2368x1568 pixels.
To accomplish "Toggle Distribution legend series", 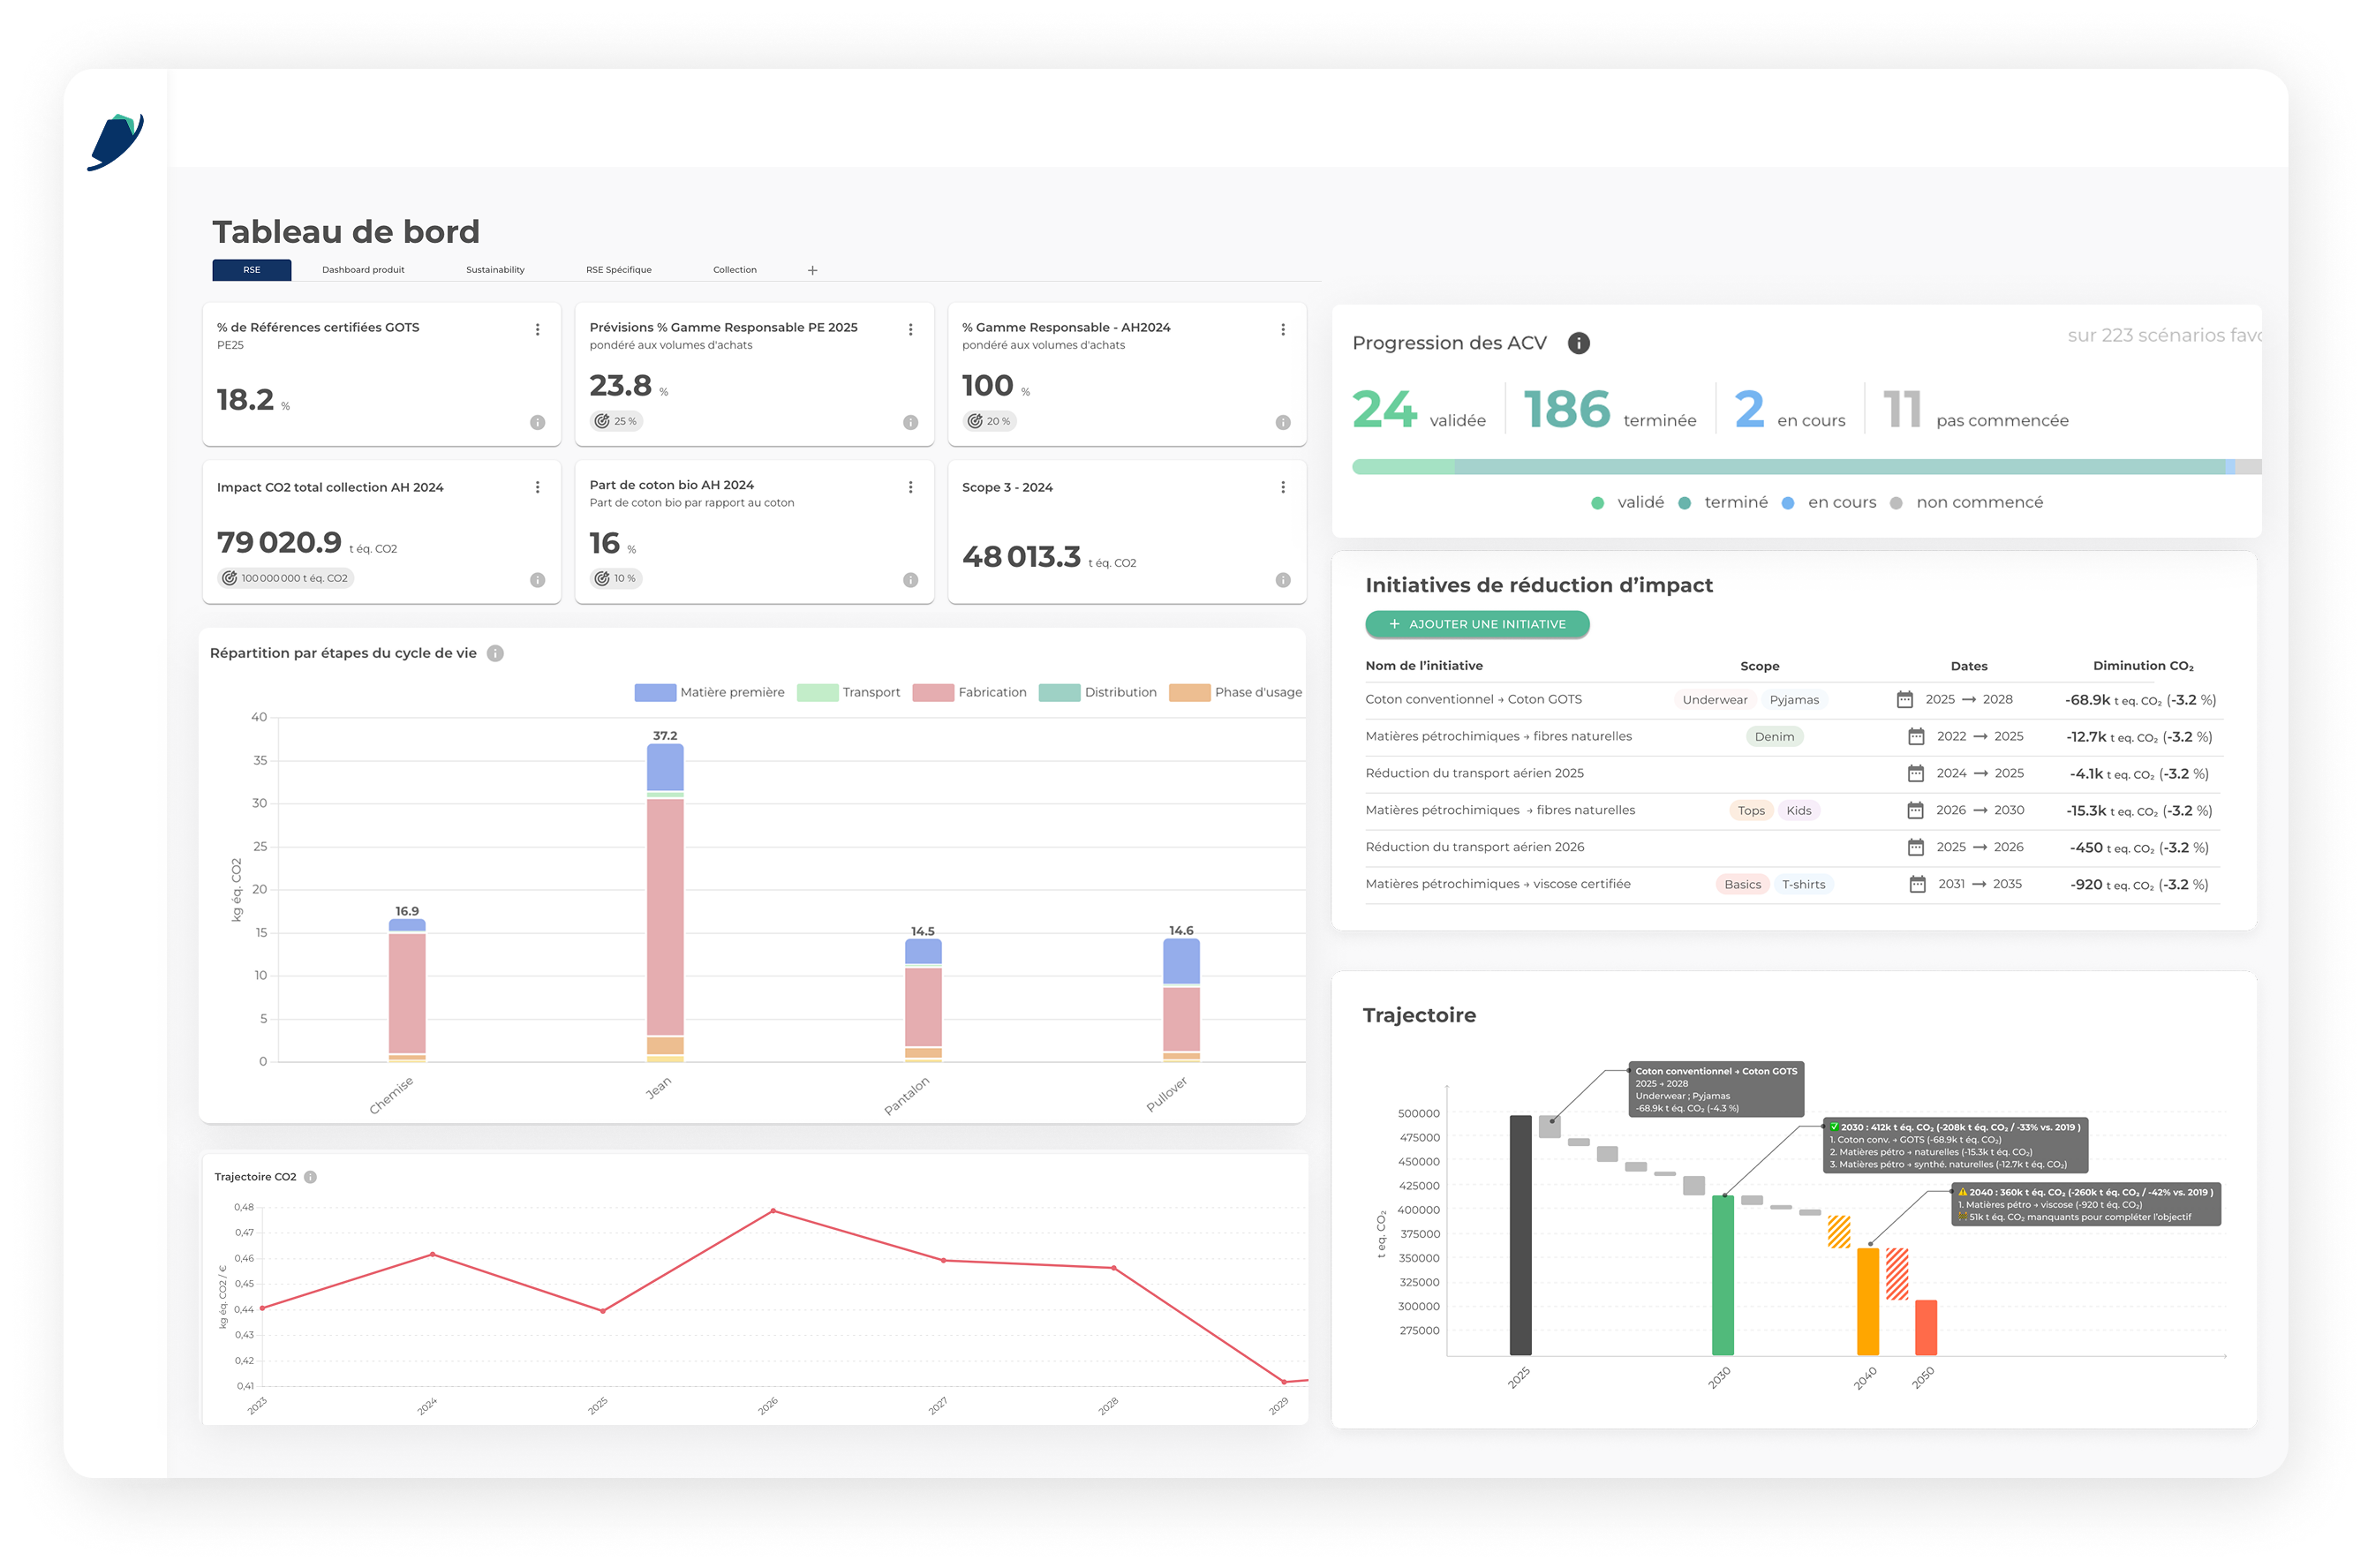I will click(1099, 693).
